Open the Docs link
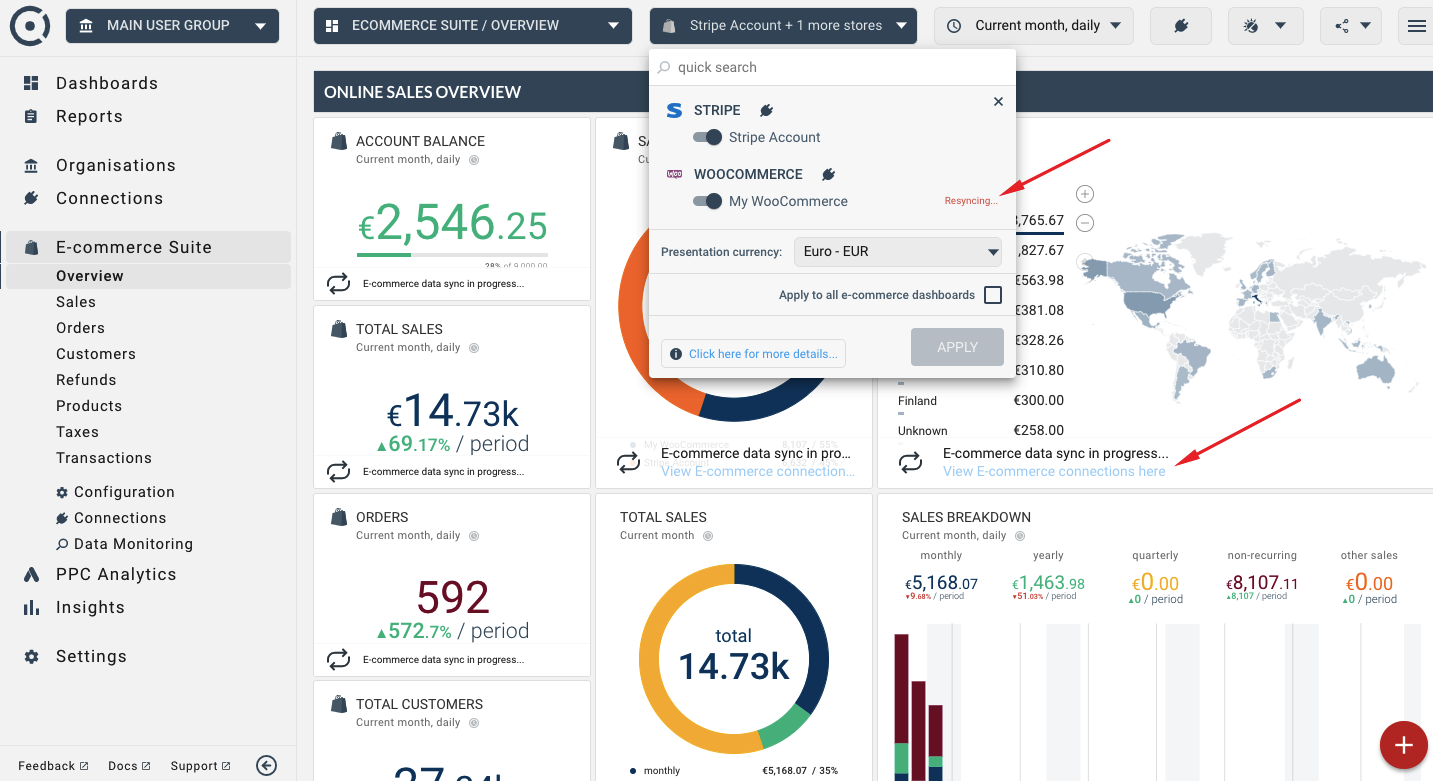This screenshot has width=1433, height=781. click(129, 766)
